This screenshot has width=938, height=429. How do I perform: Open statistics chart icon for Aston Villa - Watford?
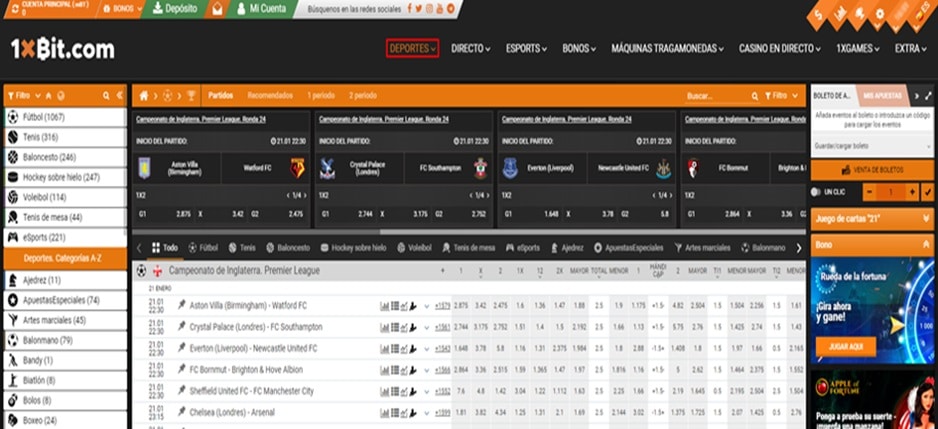(384, 306)
